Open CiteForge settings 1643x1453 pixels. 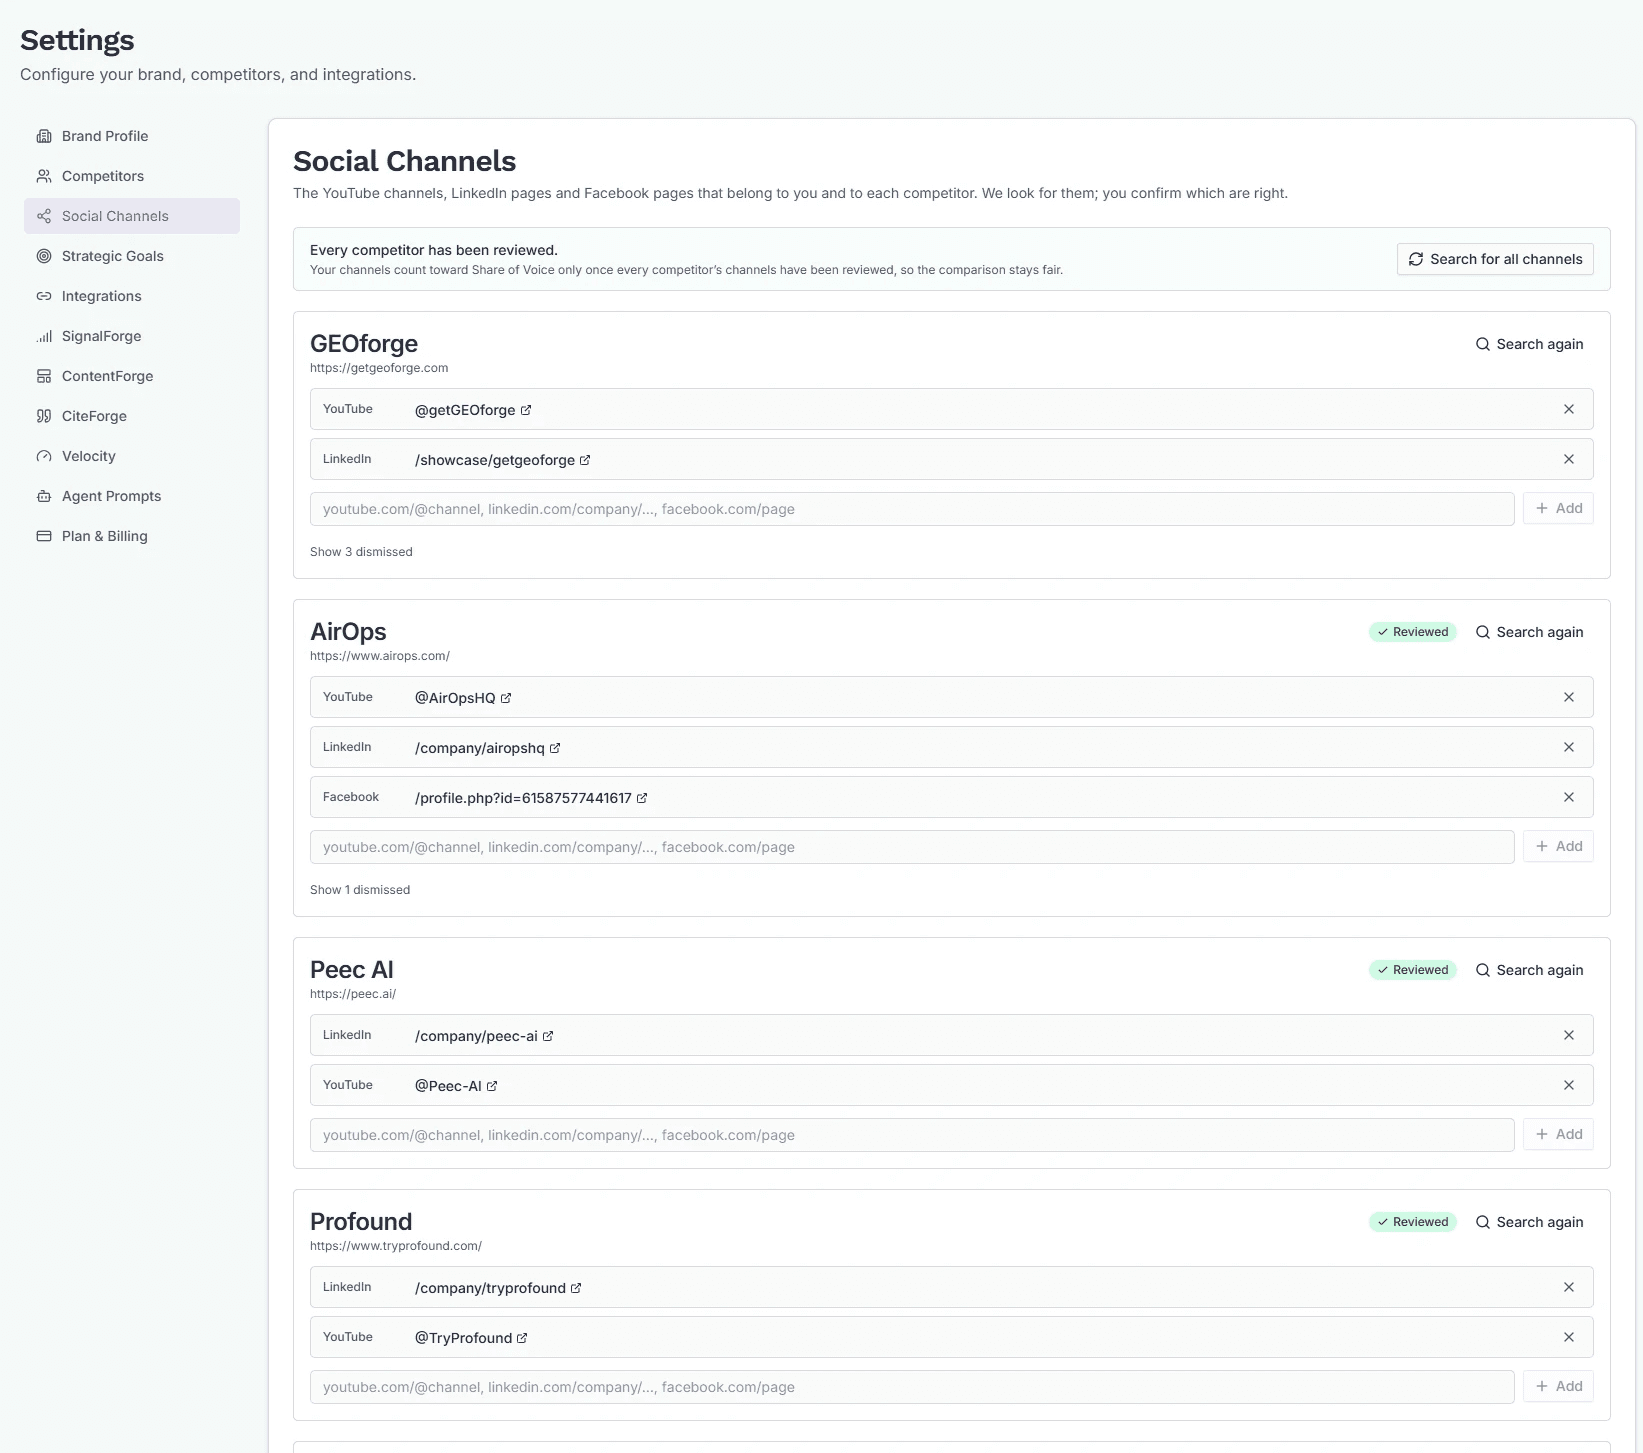[132, 416]
